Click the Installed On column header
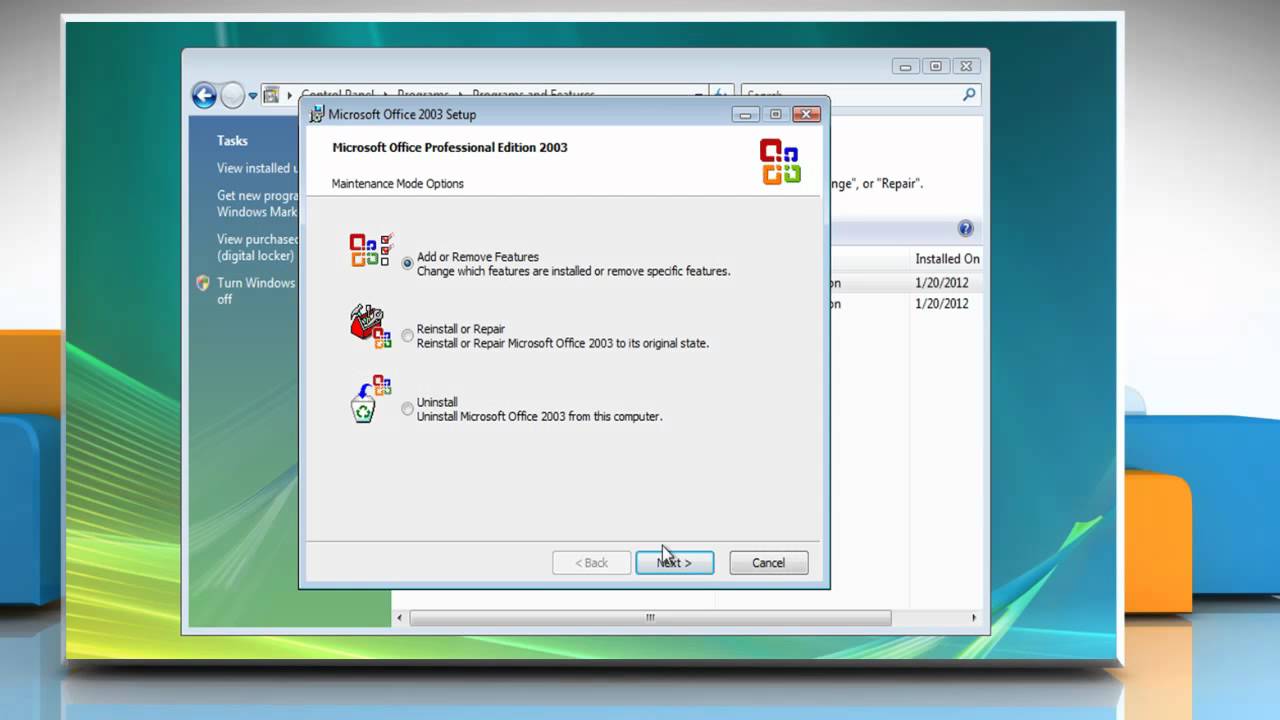 pyautogui.click(x=946, y=259)
